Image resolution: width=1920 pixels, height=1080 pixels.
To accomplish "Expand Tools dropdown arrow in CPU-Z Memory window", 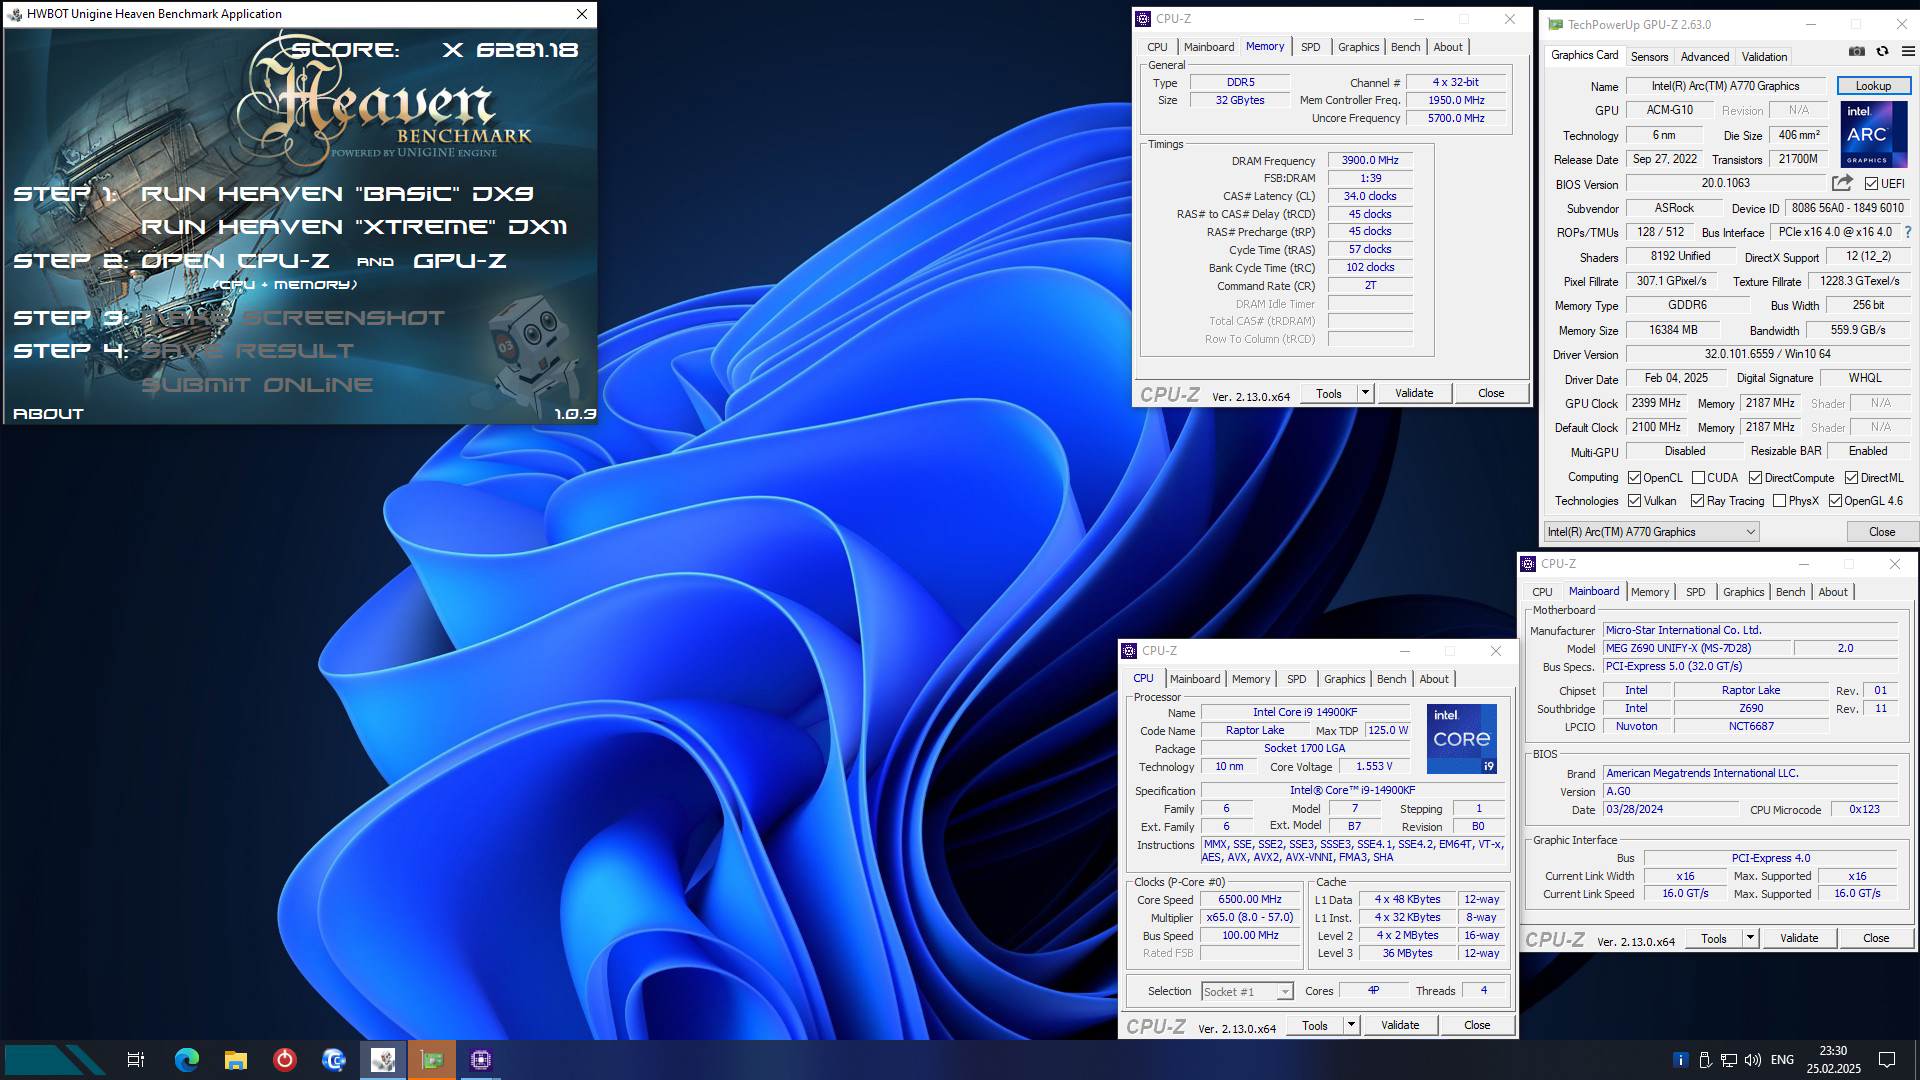I will point(1364,393).
